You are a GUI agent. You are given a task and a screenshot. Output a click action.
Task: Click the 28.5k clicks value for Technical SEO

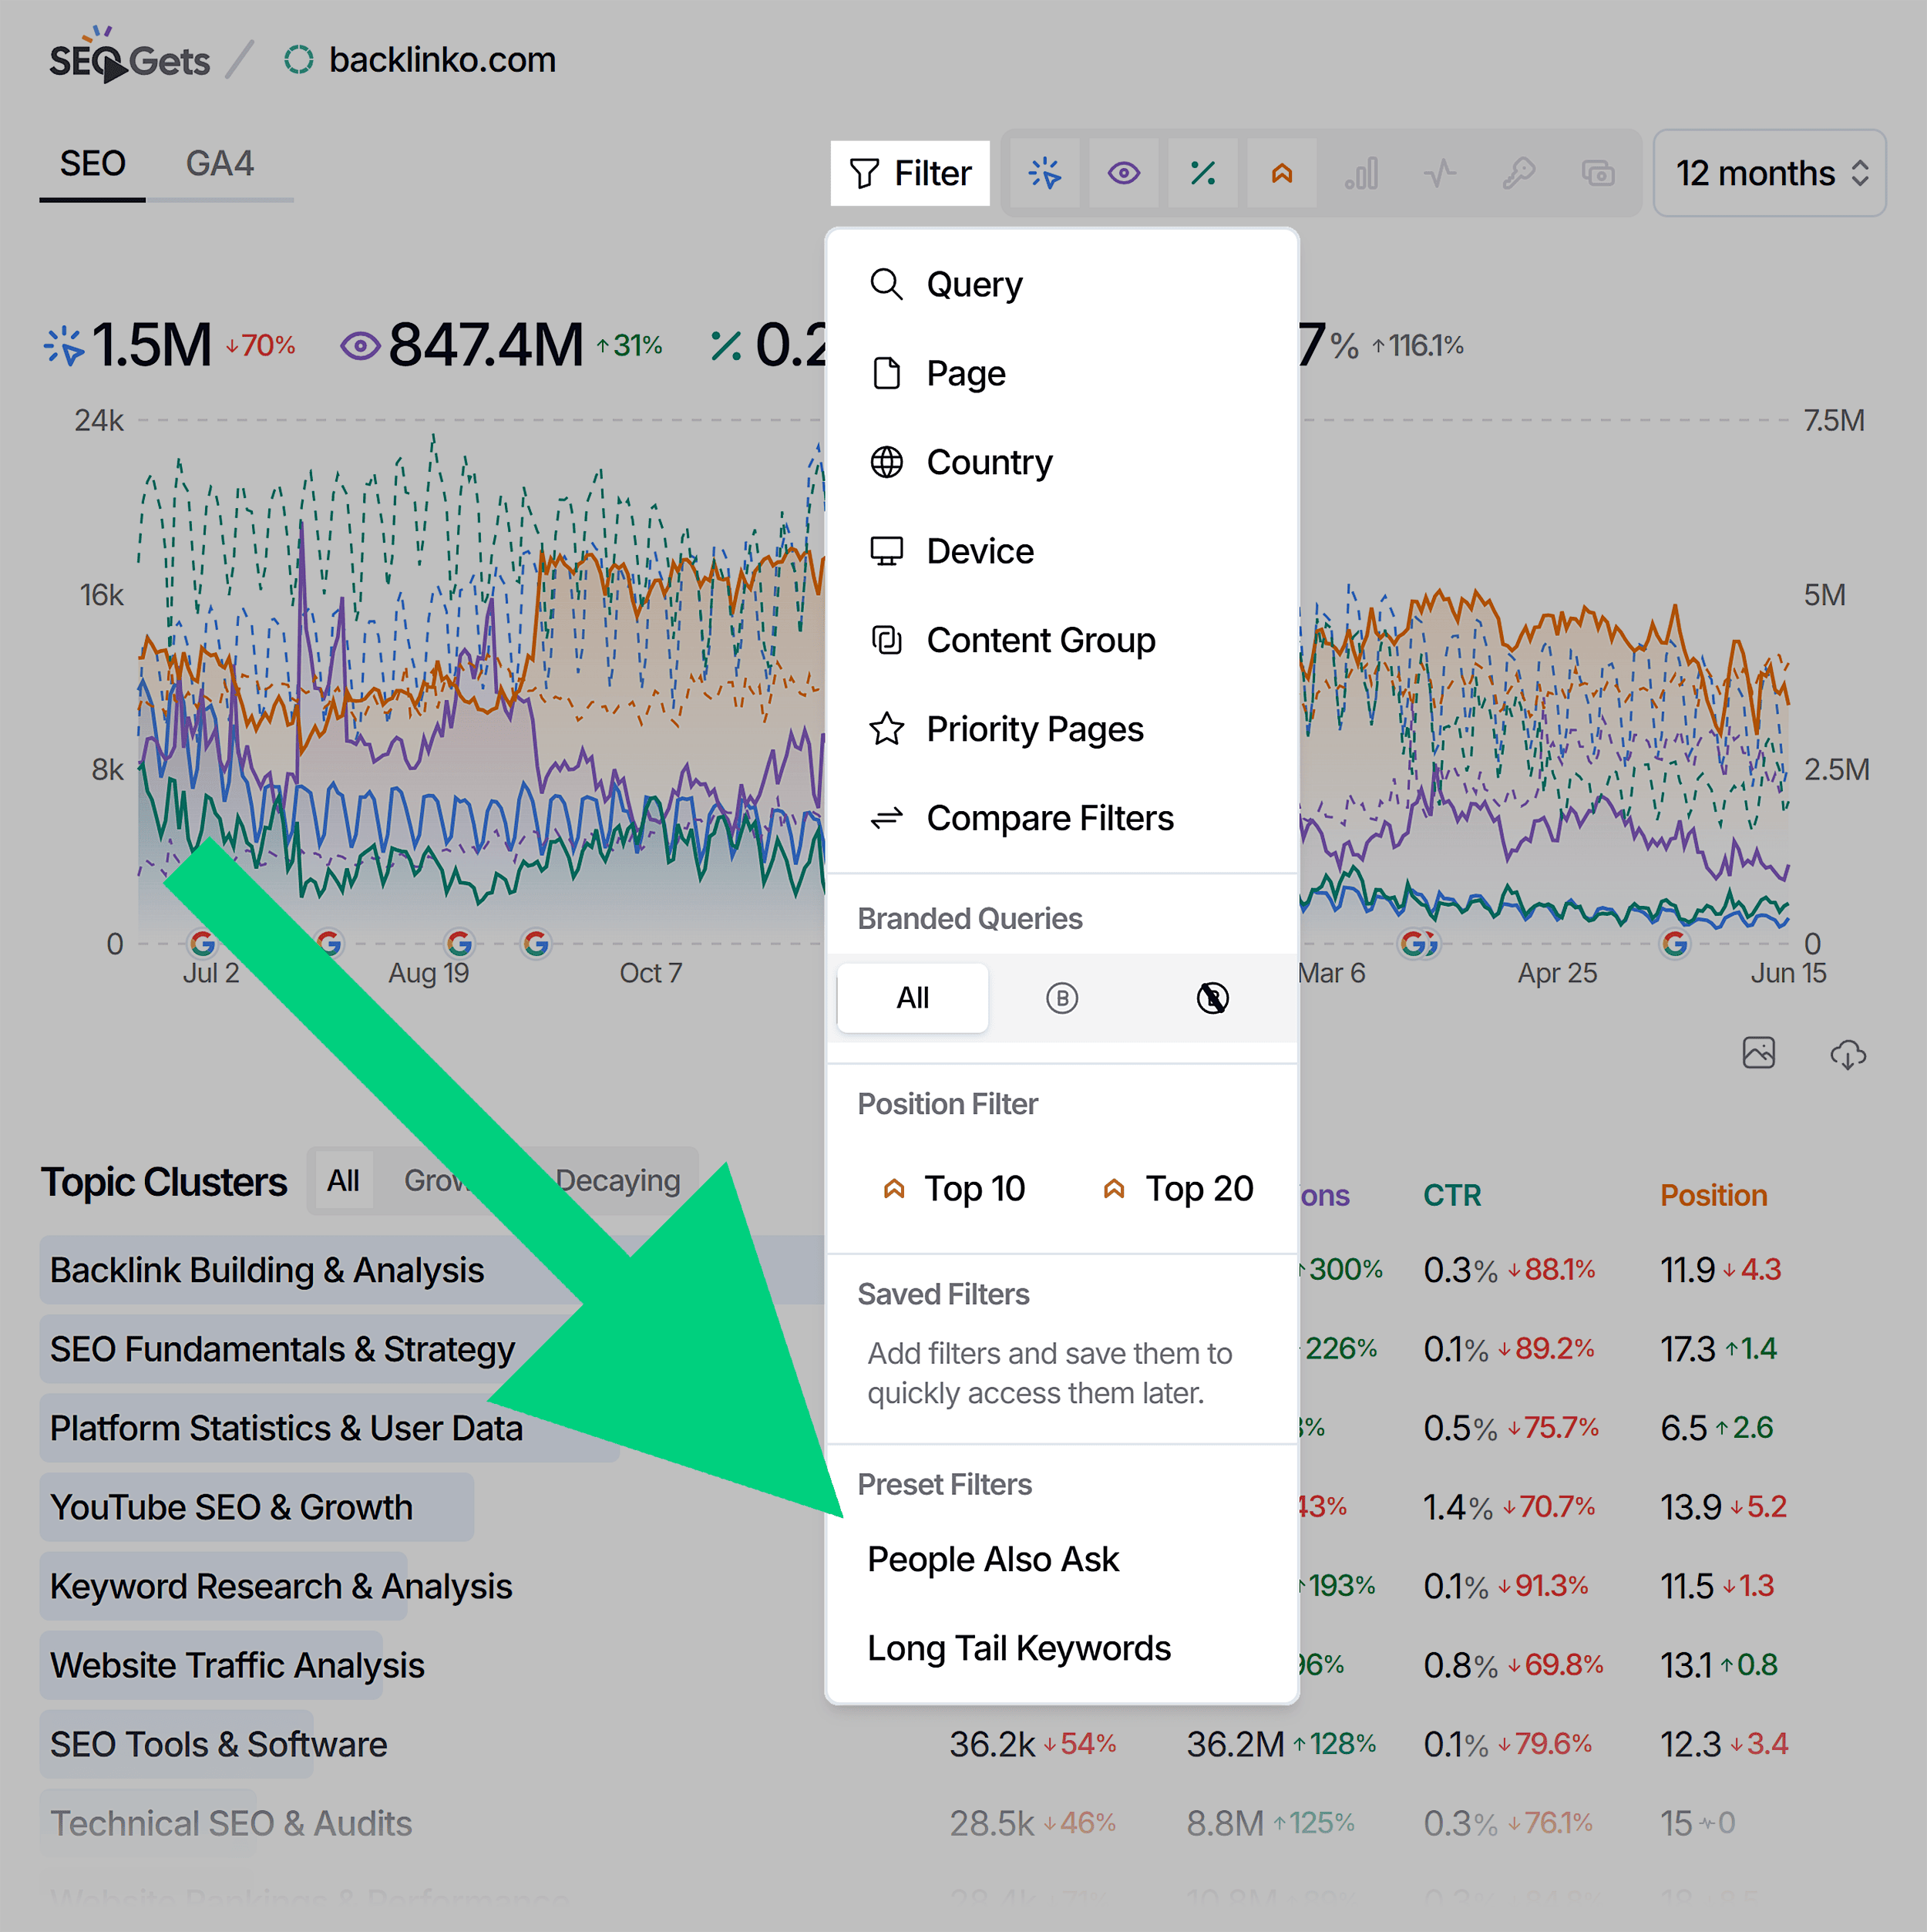pyautogui.click(x=991, y=1824)
